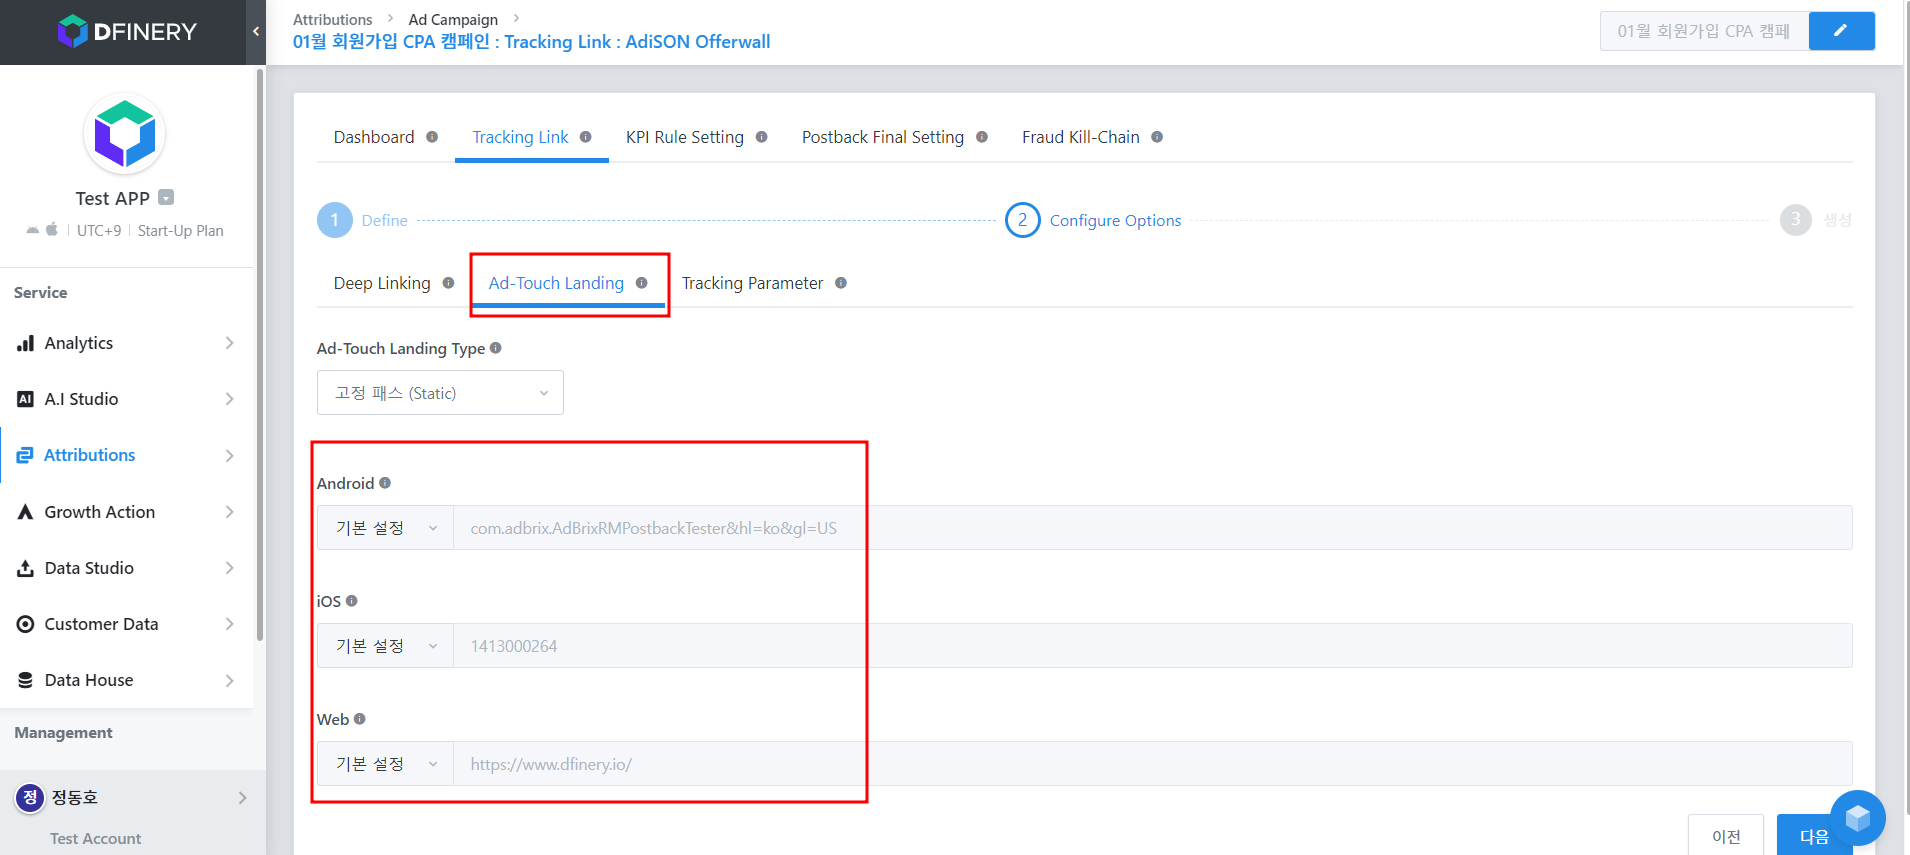The width and height of the screenshot is (1910, 855).
Task: Click the Ad-Touch Landing Type info icon
Action: (496, 348)
